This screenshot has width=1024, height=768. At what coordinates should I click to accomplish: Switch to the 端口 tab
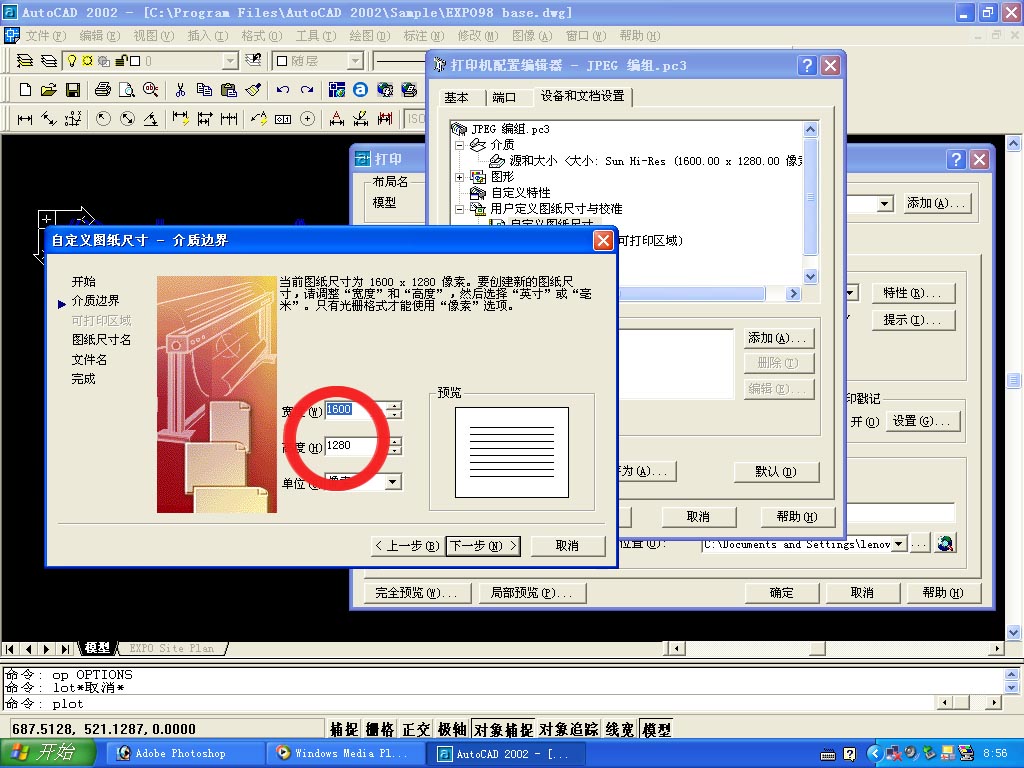[x=504, y=98]
